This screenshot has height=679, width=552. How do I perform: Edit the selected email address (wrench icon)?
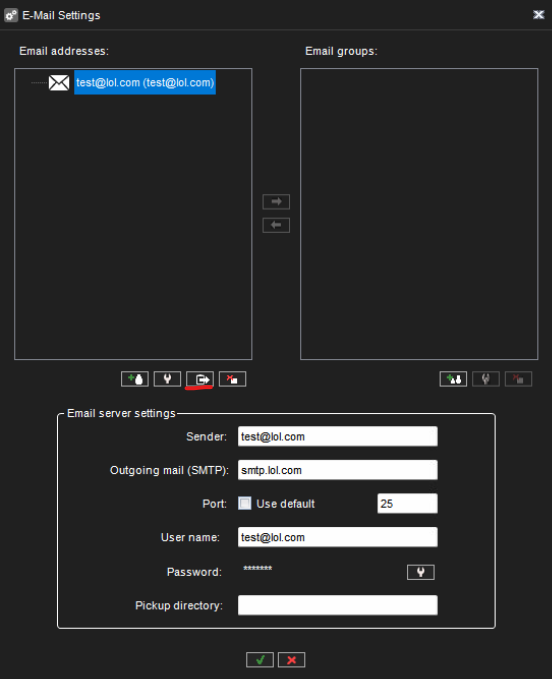(x=167, y=379)
